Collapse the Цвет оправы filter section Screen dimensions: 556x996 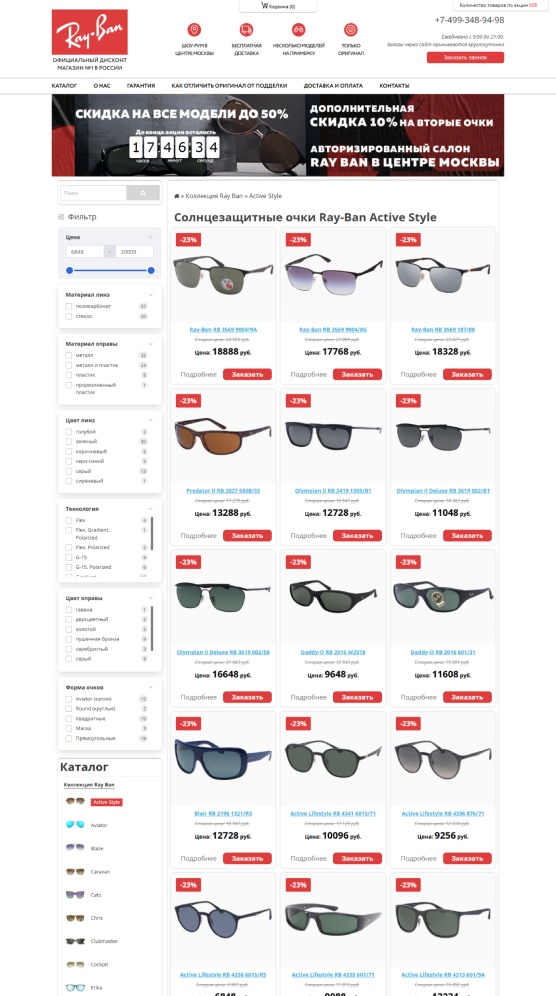coord(151,598)
